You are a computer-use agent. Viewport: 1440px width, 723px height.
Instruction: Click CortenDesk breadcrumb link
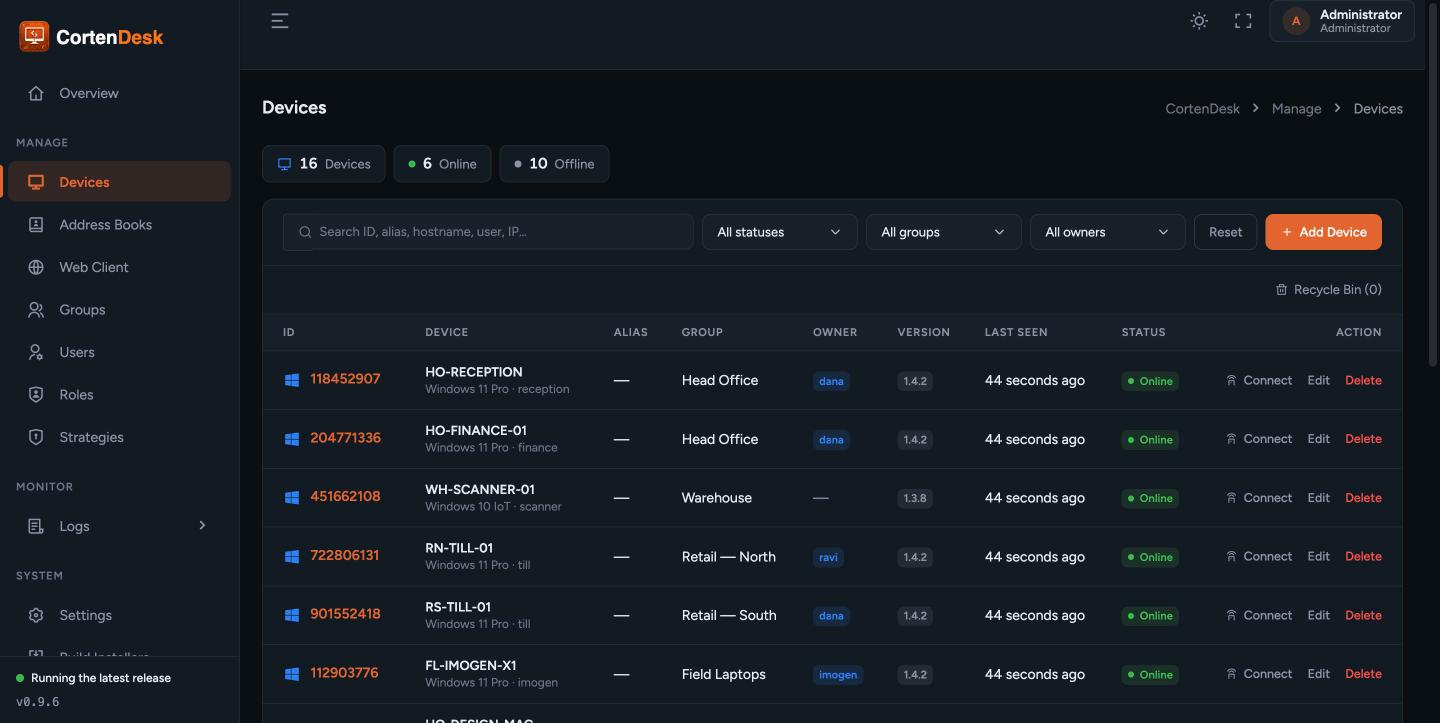tap(1202, 109)
